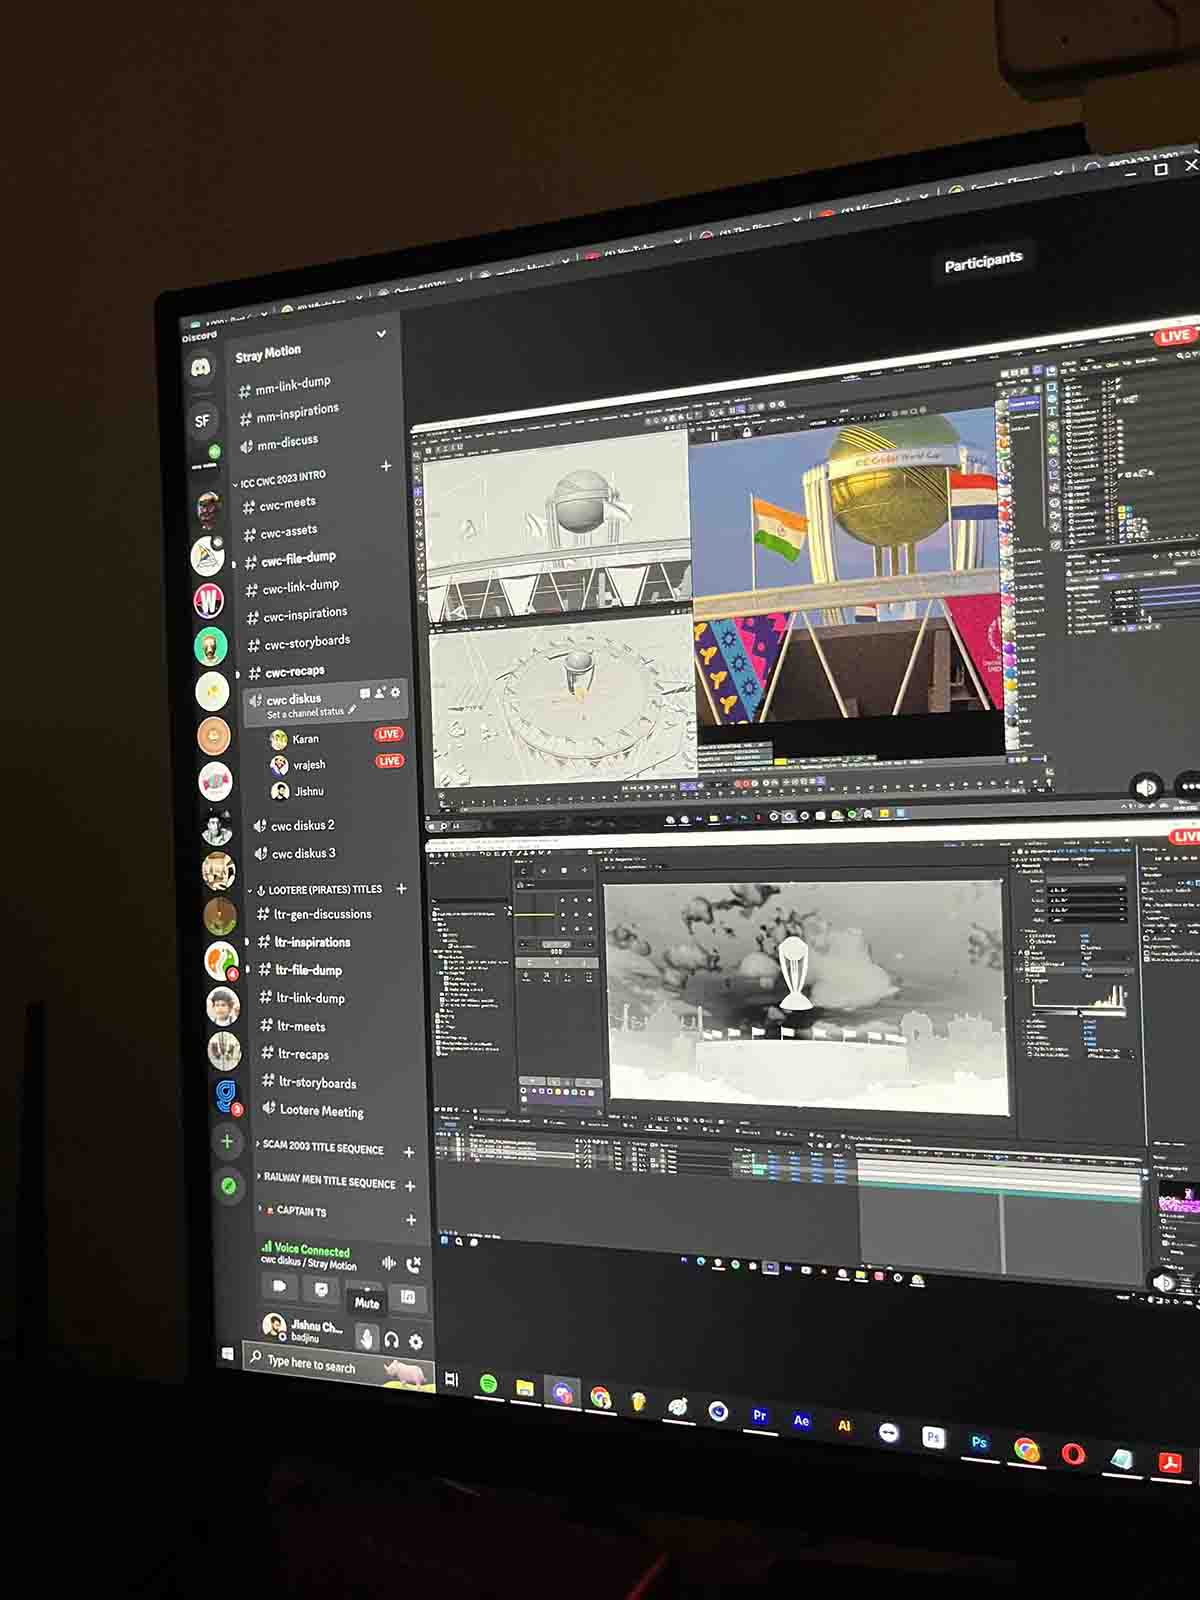Expand the SCAM 2003 TITLE SEQUENCE category

pyautogui.click(x=322, y=1147)
